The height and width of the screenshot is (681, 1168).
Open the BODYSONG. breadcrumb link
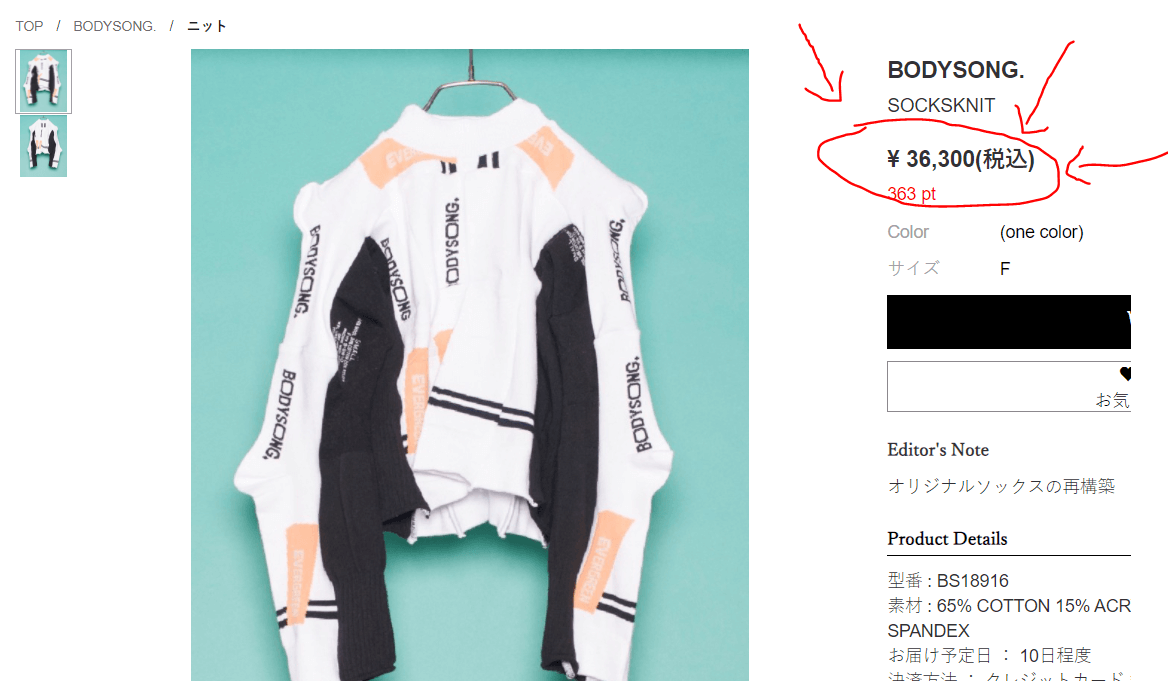coord(115,26)
